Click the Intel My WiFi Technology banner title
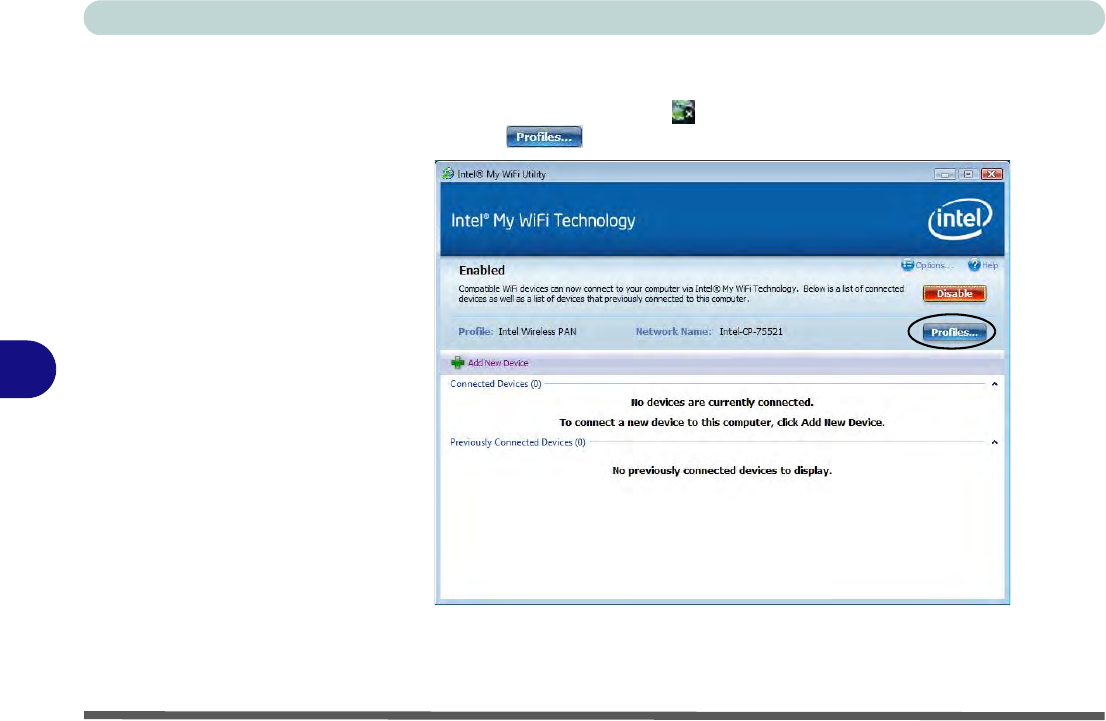Screen dimensions: 1106x721 coord(543,221)
